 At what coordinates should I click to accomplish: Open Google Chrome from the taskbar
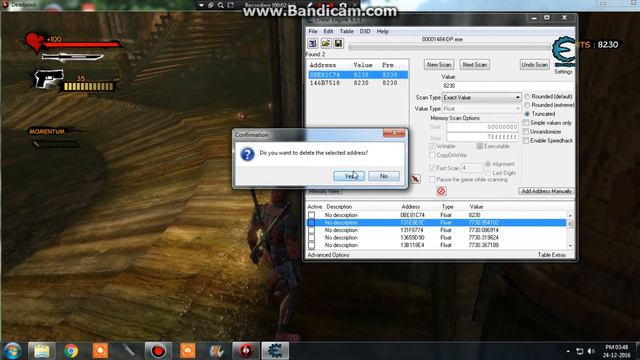[x=71, y=351]
